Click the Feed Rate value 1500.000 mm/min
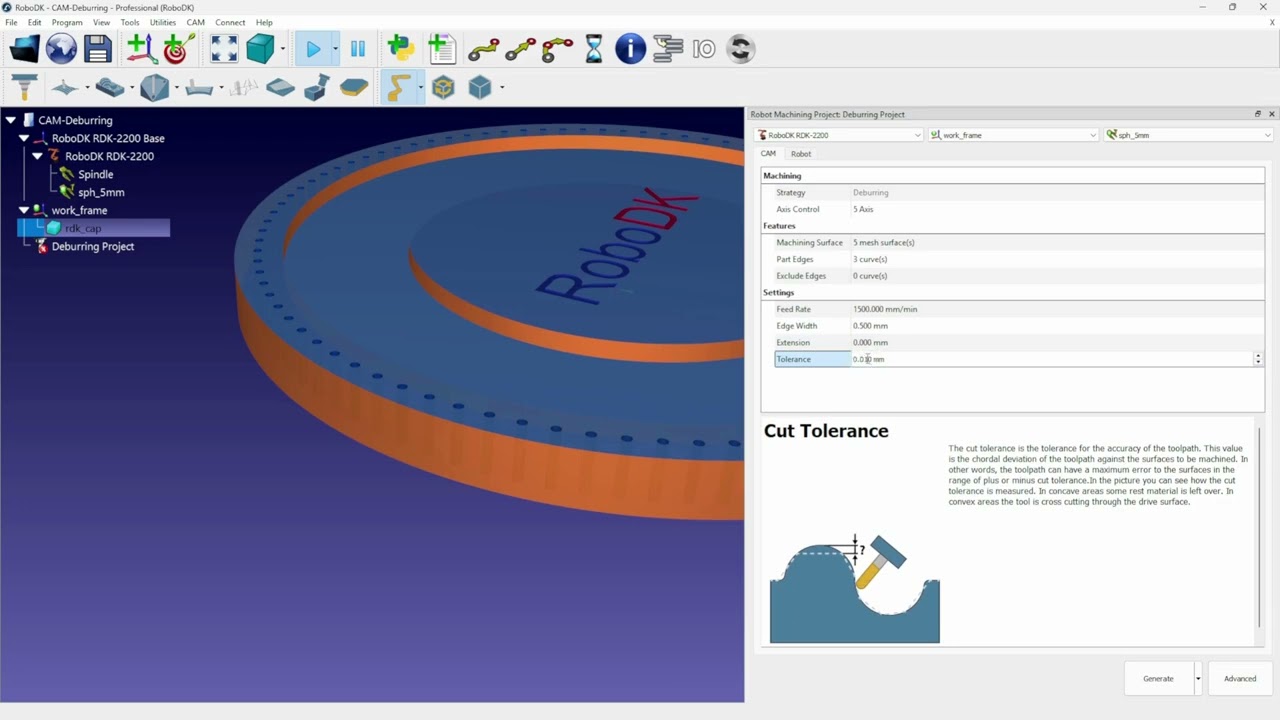The width and height of the screenshot is (1280, 720). click(x=885, y=309)
